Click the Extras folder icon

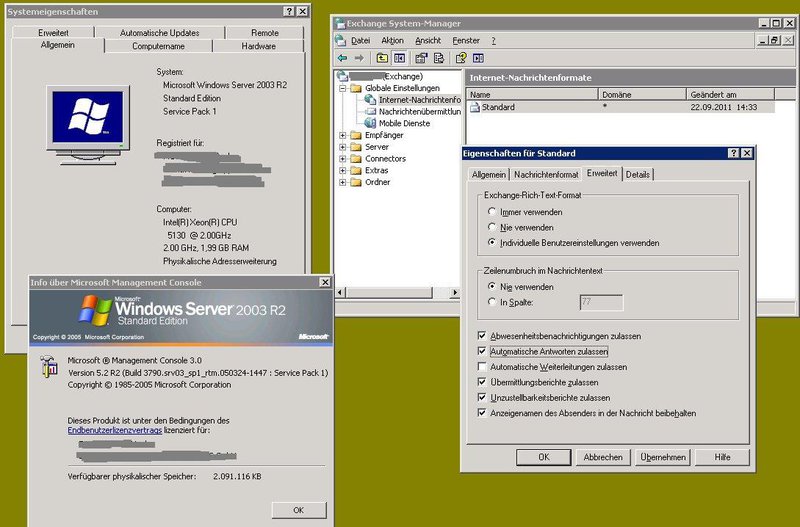(356, 170)
